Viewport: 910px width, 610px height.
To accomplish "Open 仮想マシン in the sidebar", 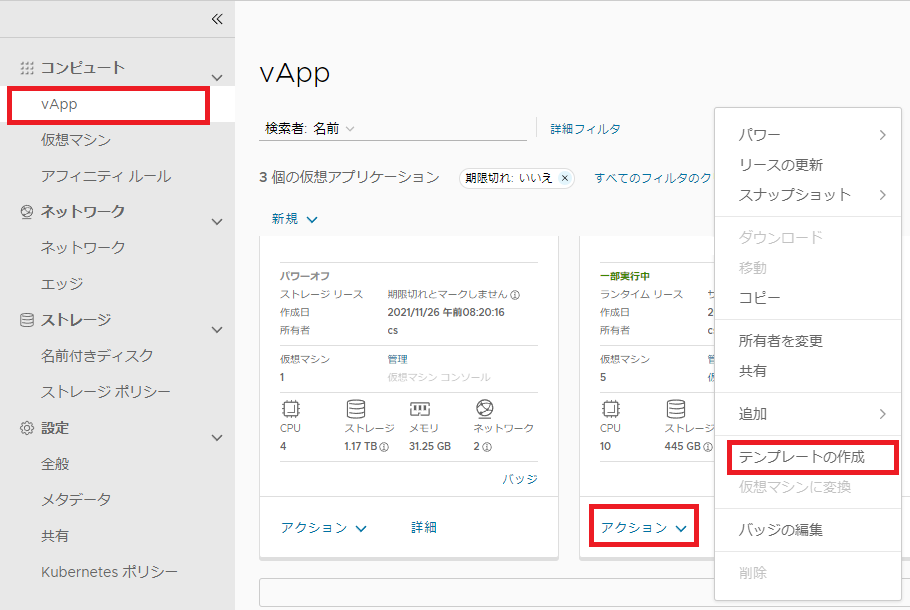I will pos(76,140).
